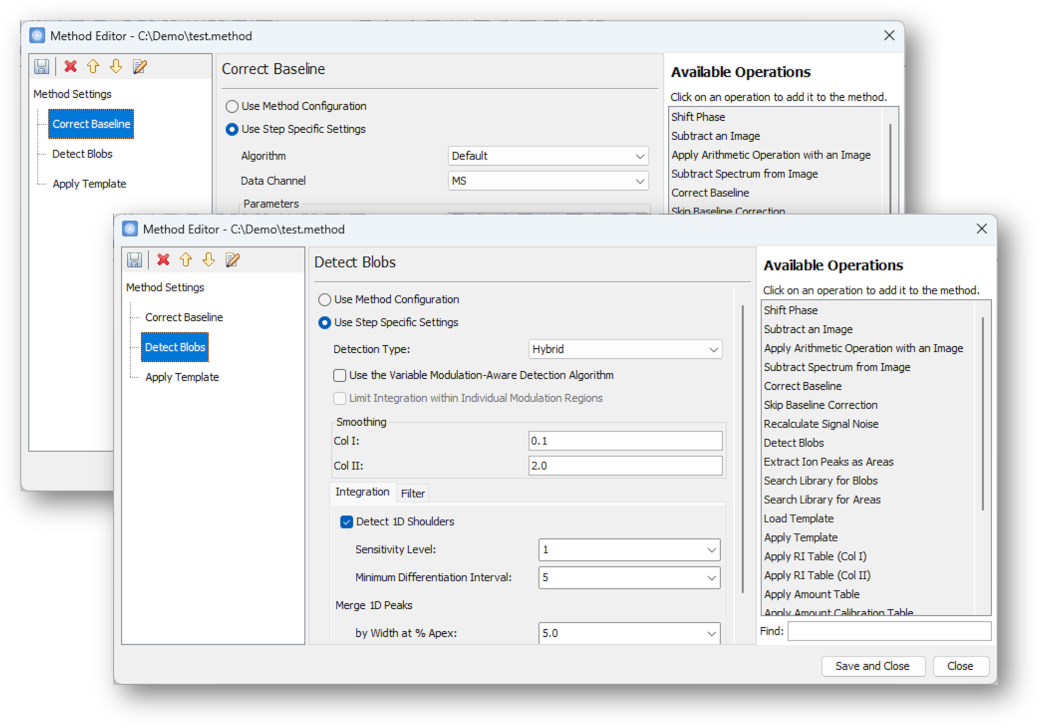The width and height of the screenshot is (1039, 726).
Task: Move Detect Blobs up using the up-arrow icon
Action: tap(184, 259)
